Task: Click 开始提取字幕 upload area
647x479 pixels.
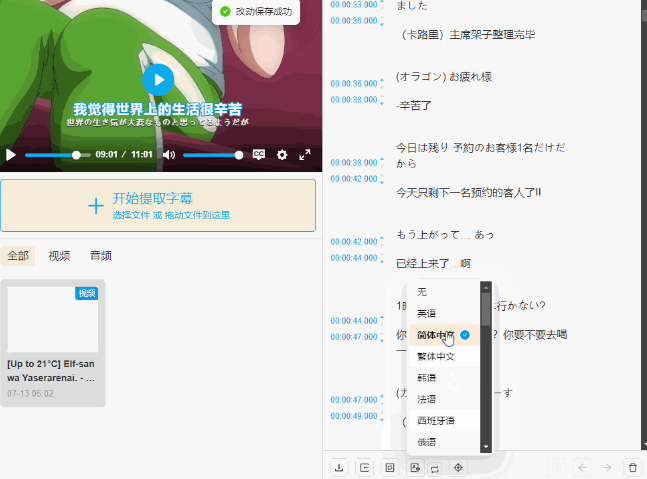Action: 158,205
